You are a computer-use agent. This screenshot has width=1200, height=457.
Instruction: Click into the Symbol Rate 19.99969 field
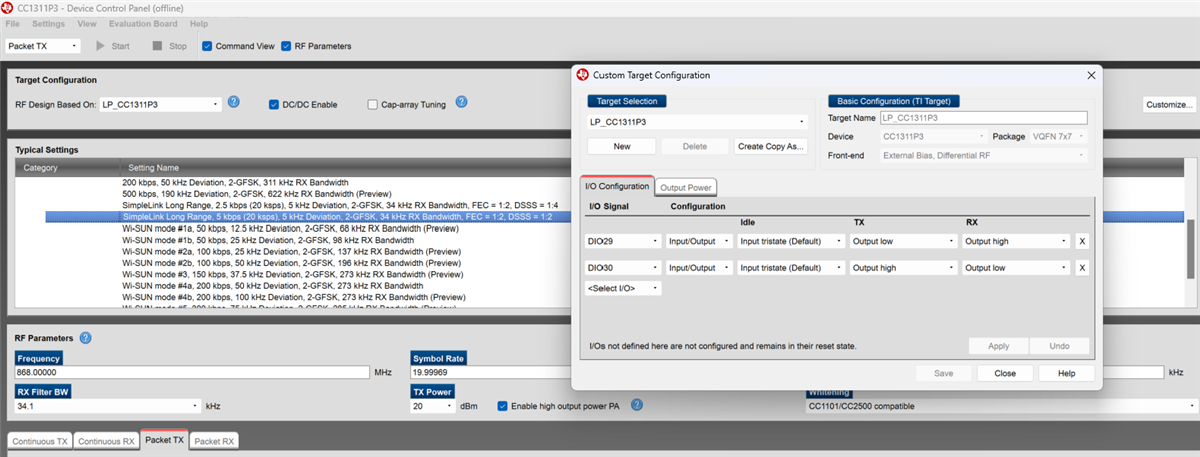coord(490,372)
